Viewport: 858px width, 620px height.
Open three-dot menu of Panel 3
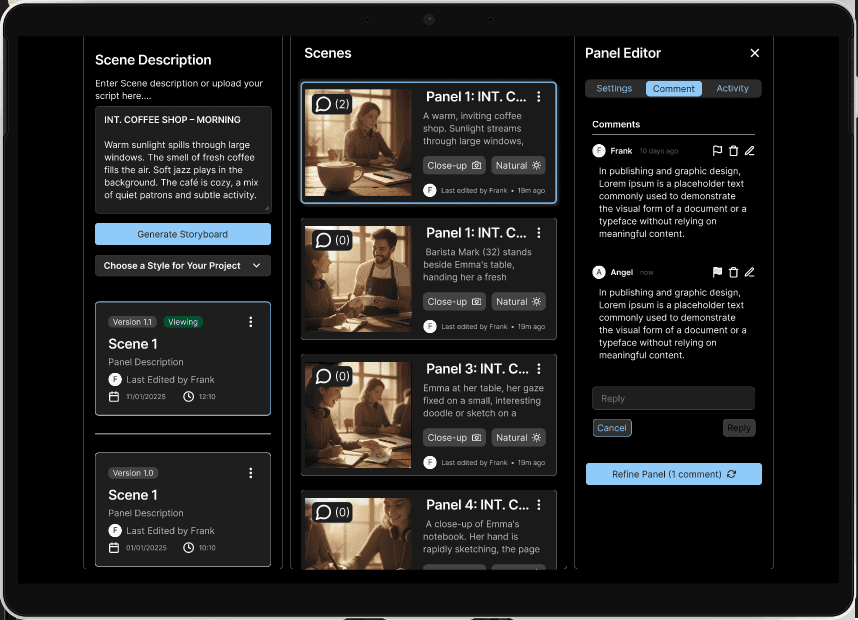(539, 369)
